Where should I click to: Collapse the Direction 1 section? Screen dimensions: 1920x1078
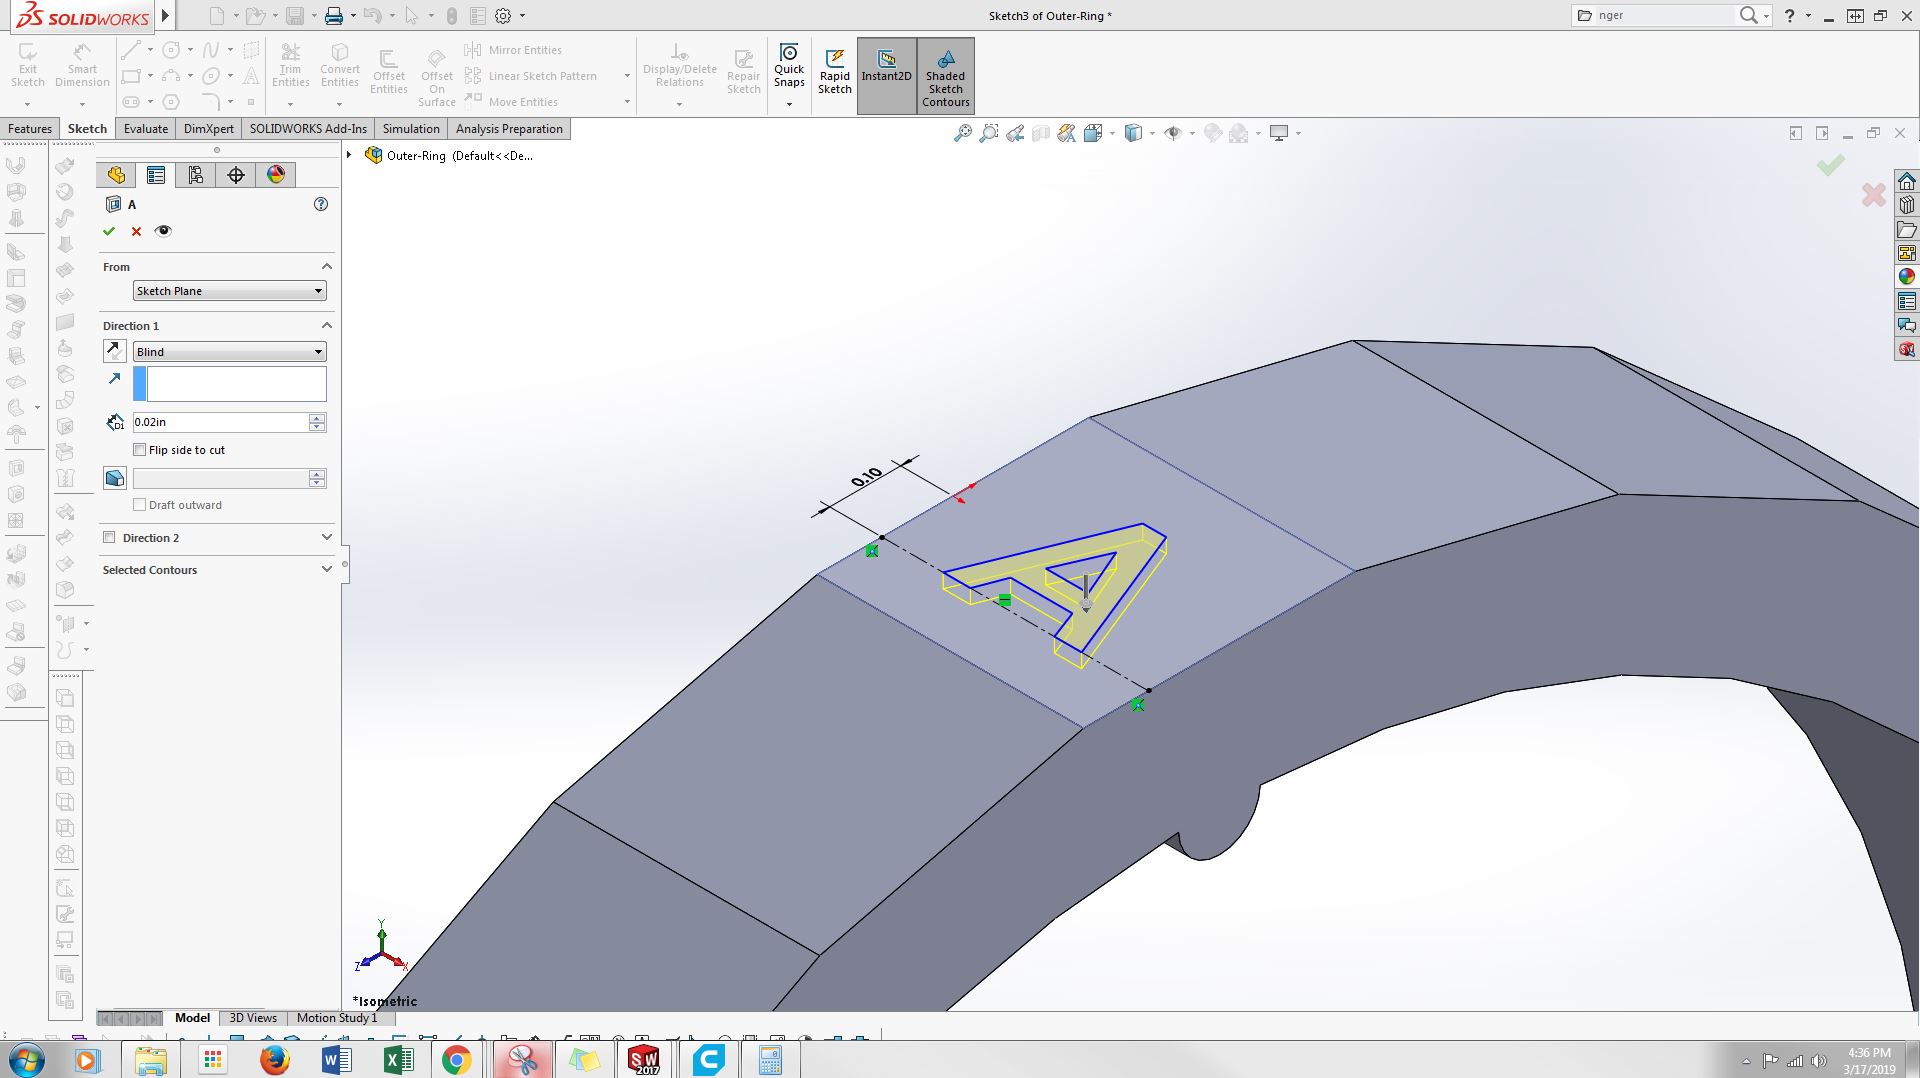click(x=326, y=326)
